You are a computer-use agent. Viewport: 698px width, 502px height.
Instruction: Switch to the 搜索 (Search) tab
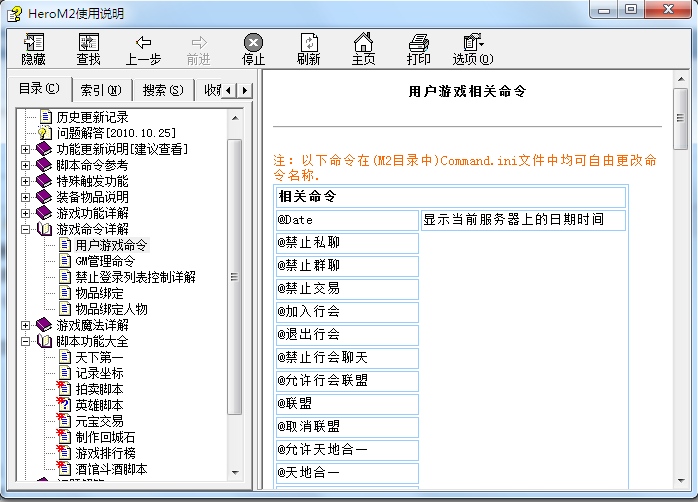162,90
